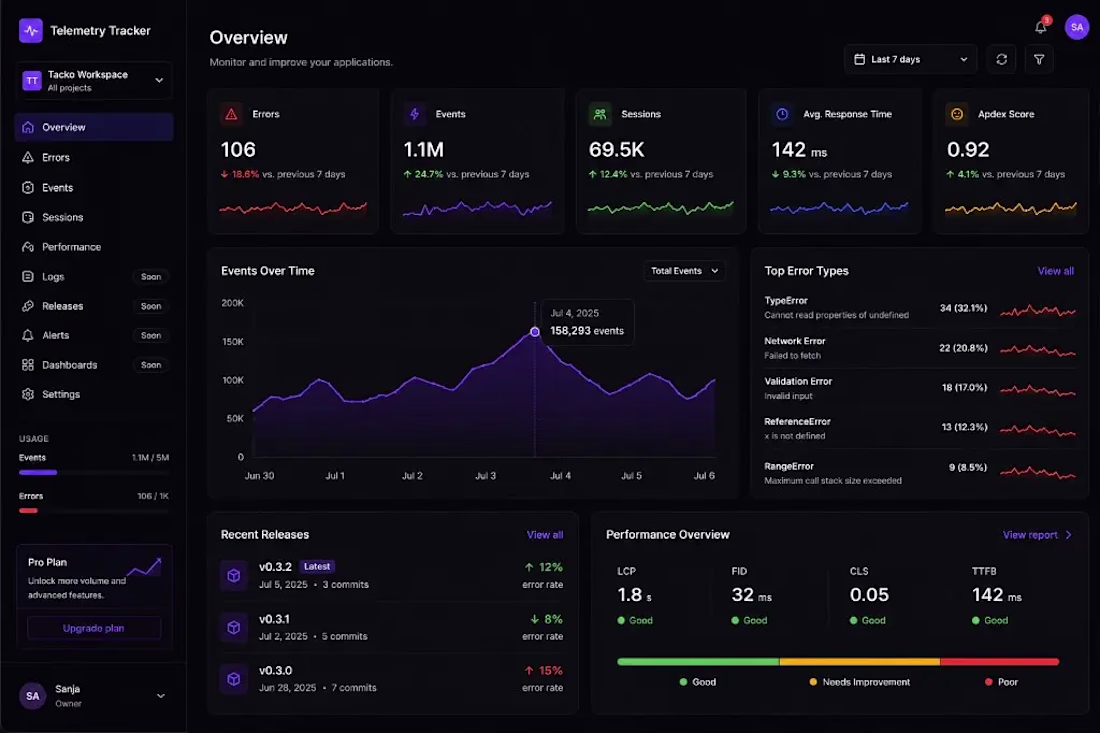The image size is (1100, 733).
Task: Expand the Tacko Workspace selector
Action: pos(93,81)
